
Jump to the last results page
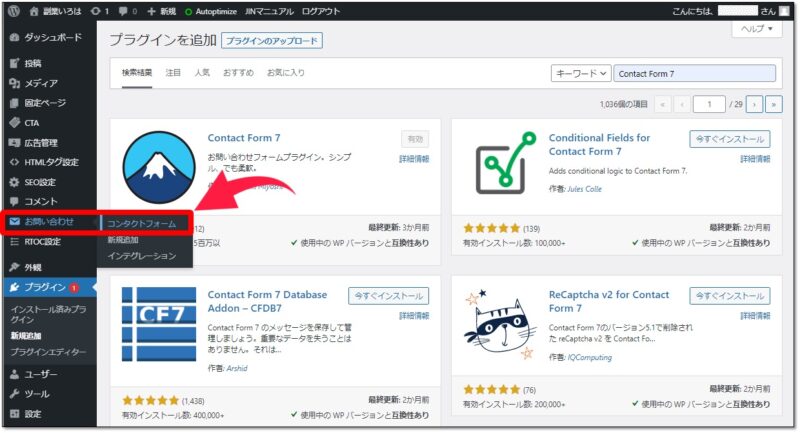tap(773, 105)
